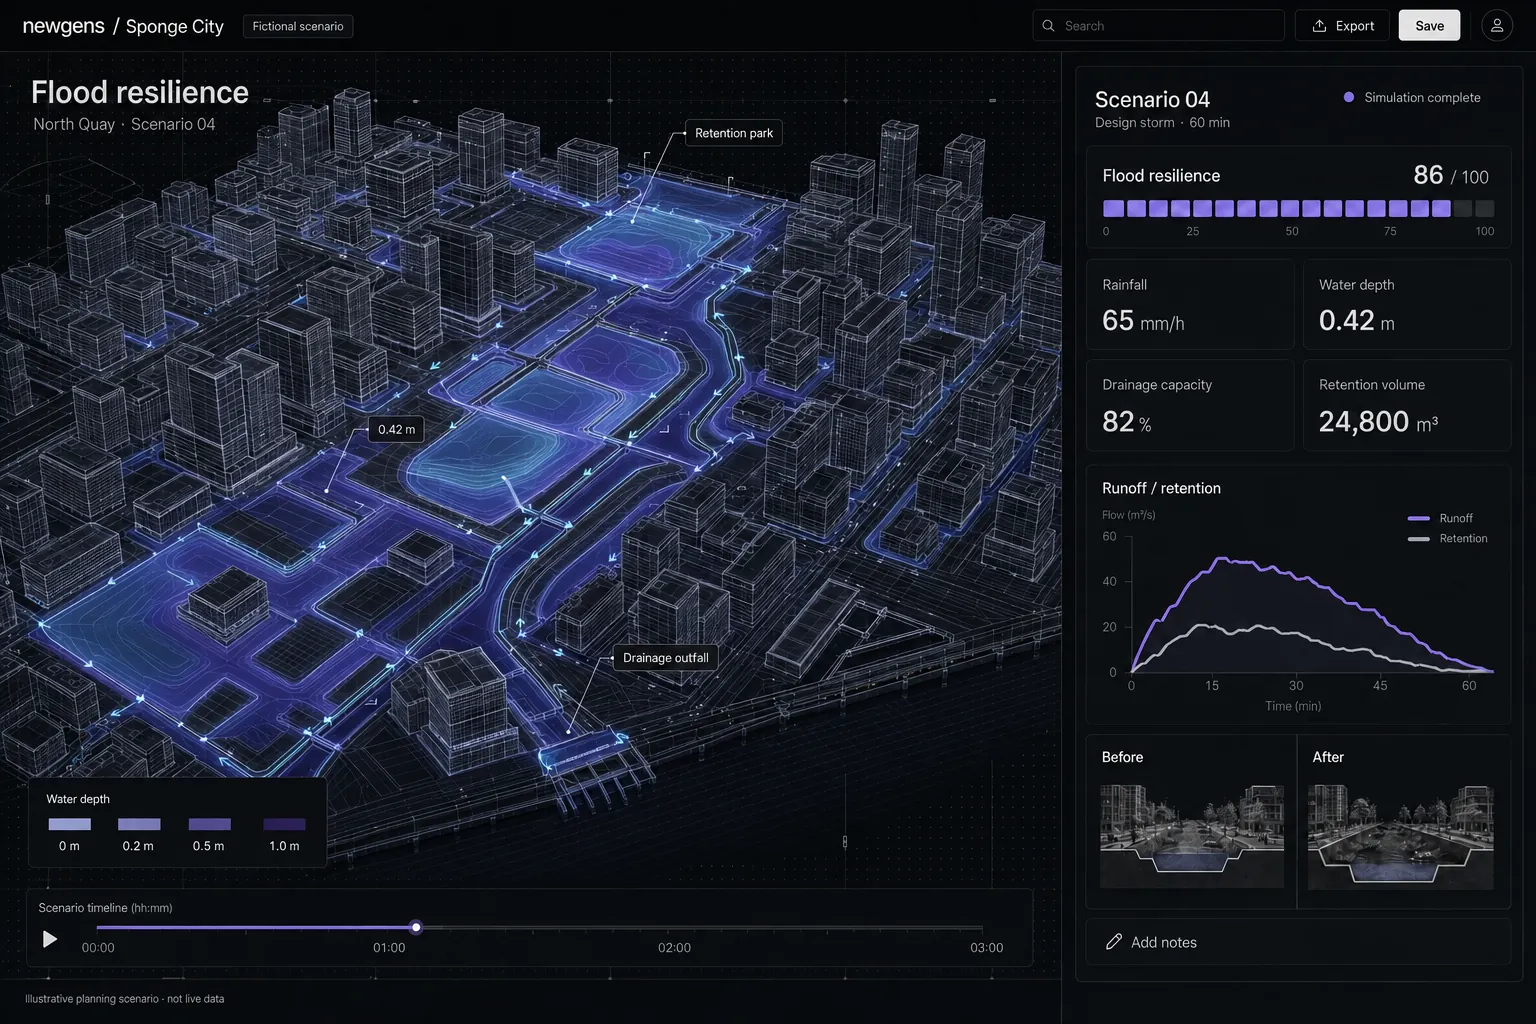
Task: Open the Before street thumbnail
Action: pos(1192,836)
